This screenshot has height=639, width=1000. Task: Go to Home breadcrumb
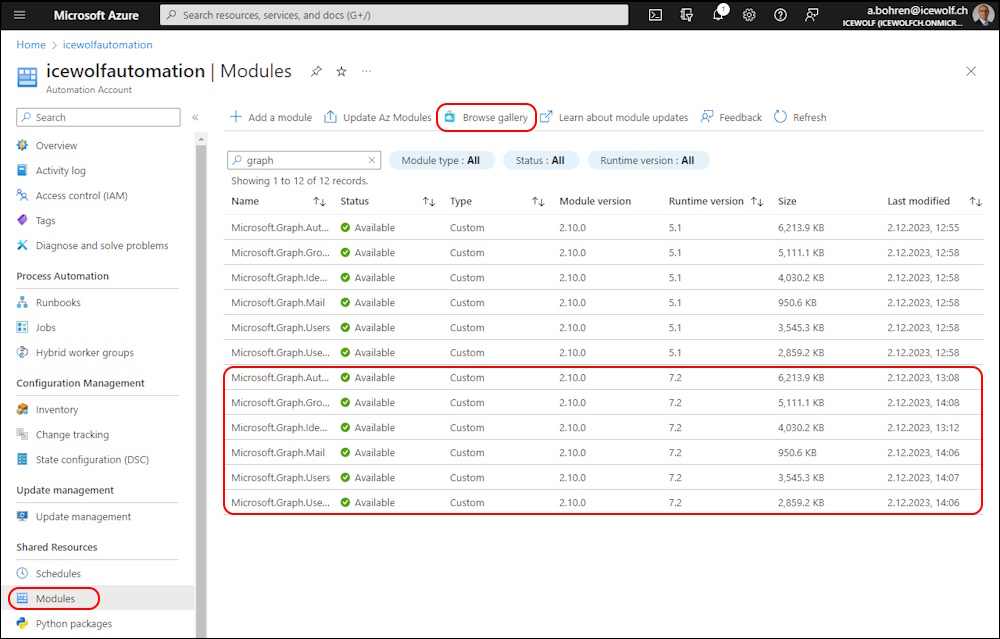click(31, 45)
